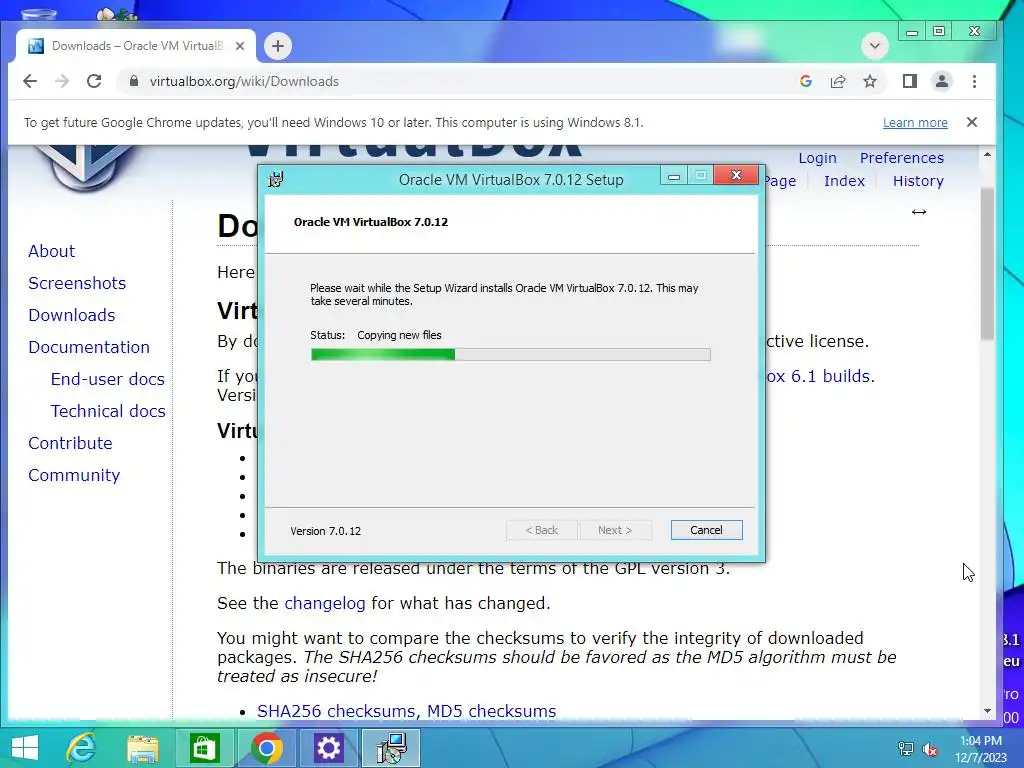Open File Explorer from the taskbar

click(x=142, y=748)
